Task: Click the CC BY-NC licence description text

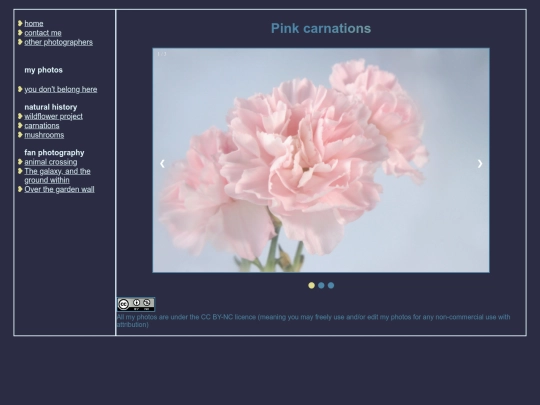Action: tap(313, 321)
